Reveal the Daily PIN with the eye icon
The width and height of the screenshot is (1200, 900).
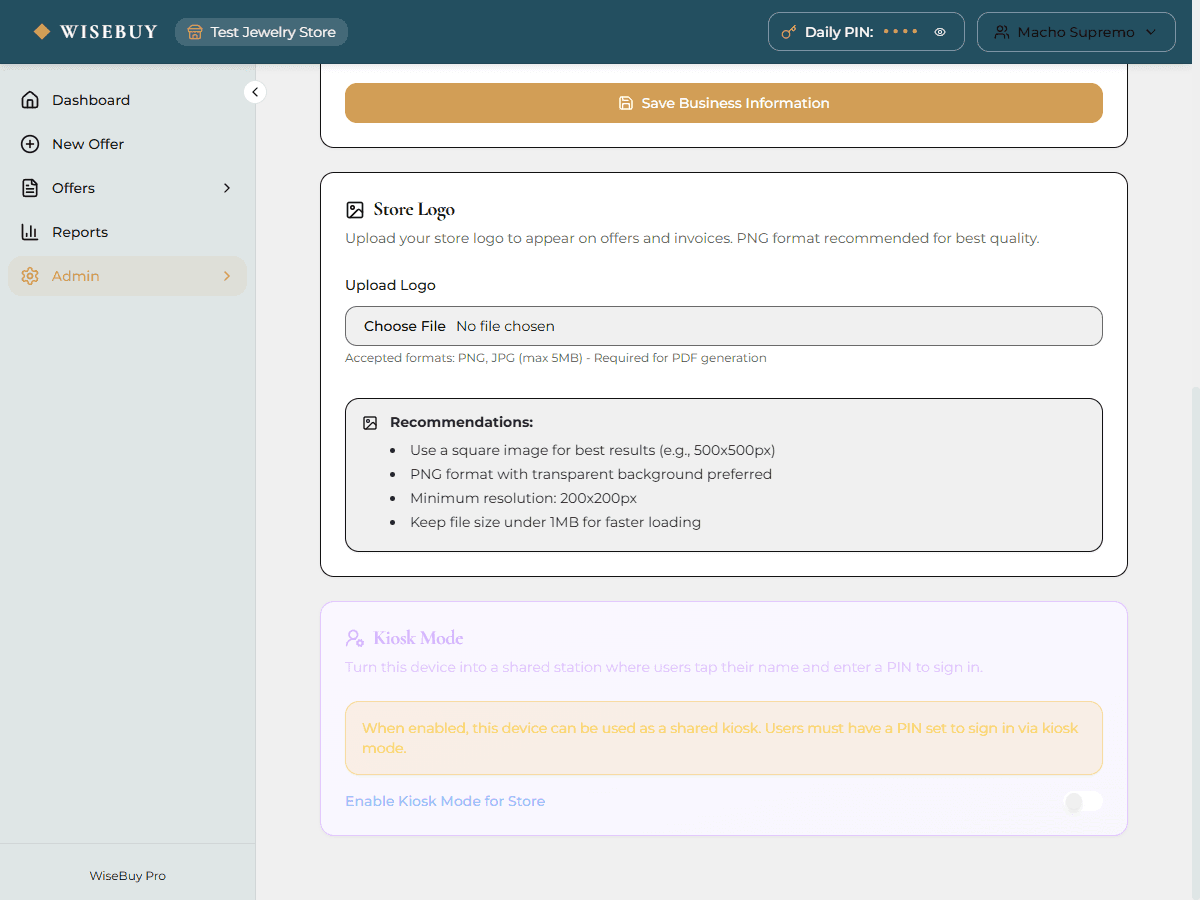939,31
